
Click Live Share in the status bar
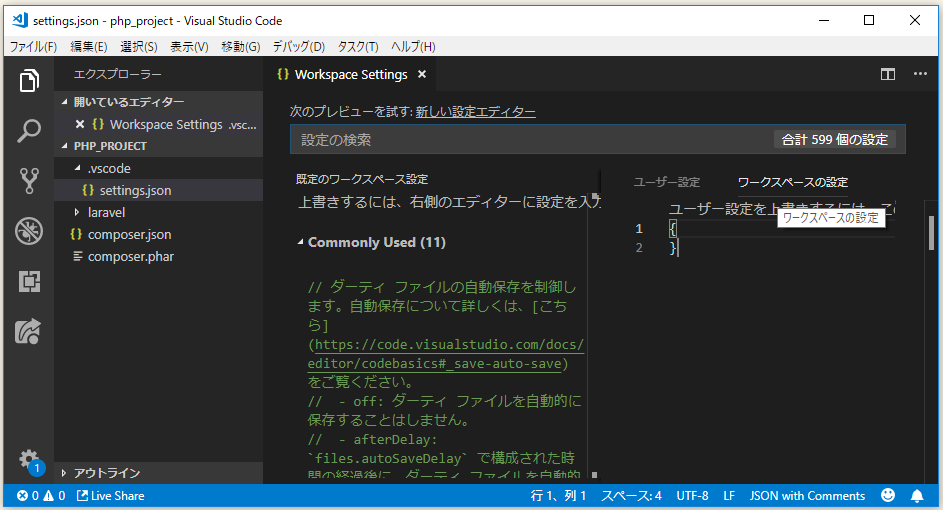click(111, 496)
